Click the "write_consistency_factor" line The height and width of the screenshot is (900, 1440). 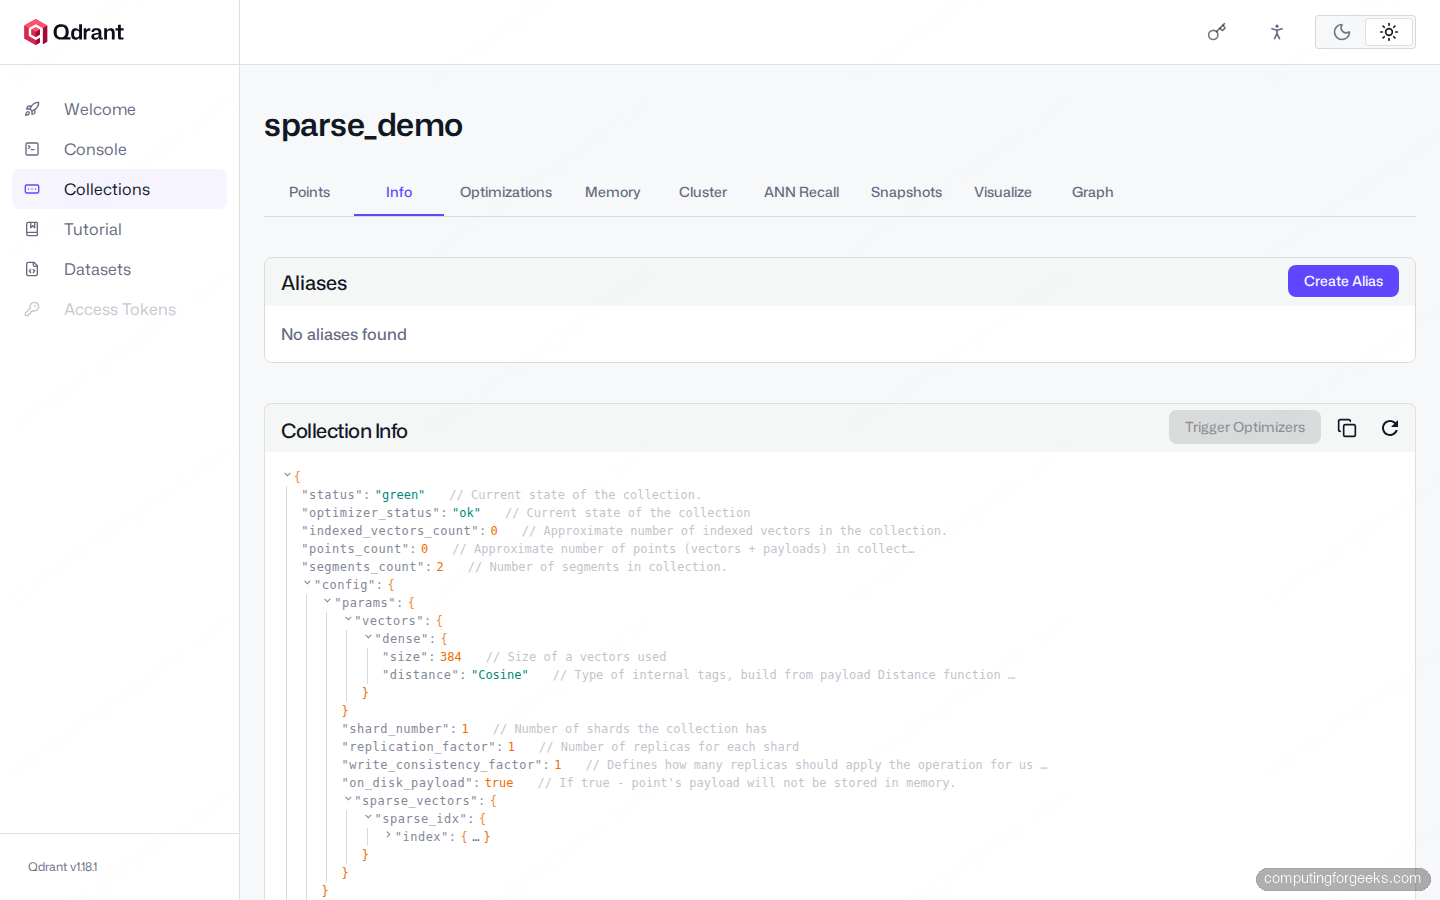(452, 765)
